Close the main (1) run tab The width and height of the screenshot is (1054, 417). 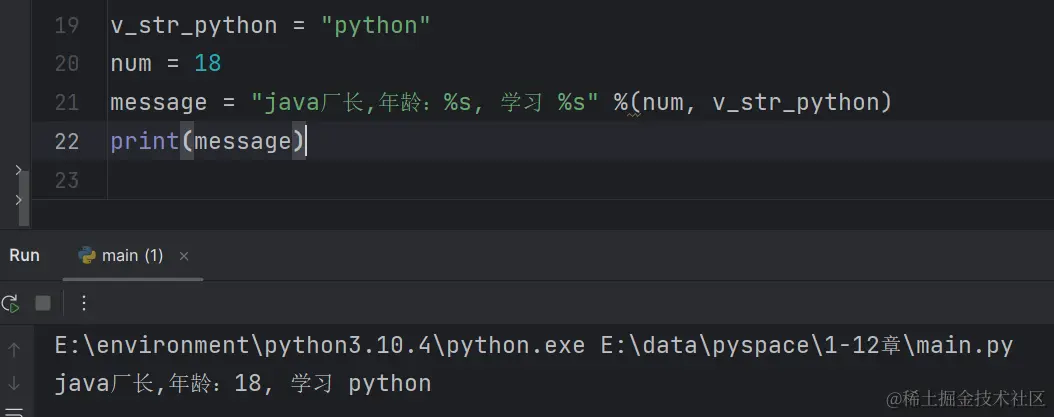pyautogui.click(x=184, y=256)
